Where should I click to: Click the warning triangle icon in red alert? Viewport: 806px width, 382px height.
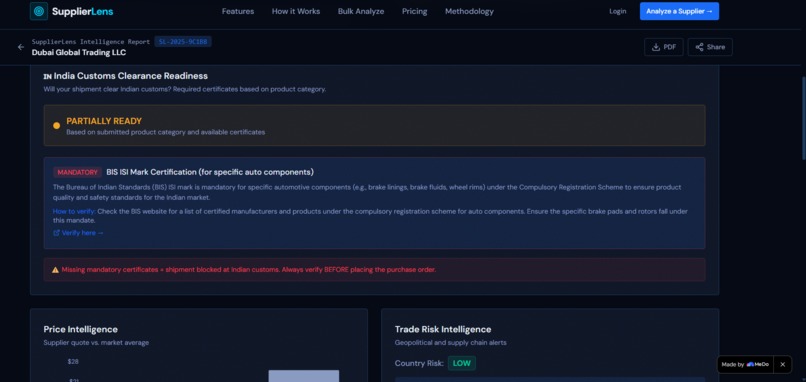pos(56,269)
